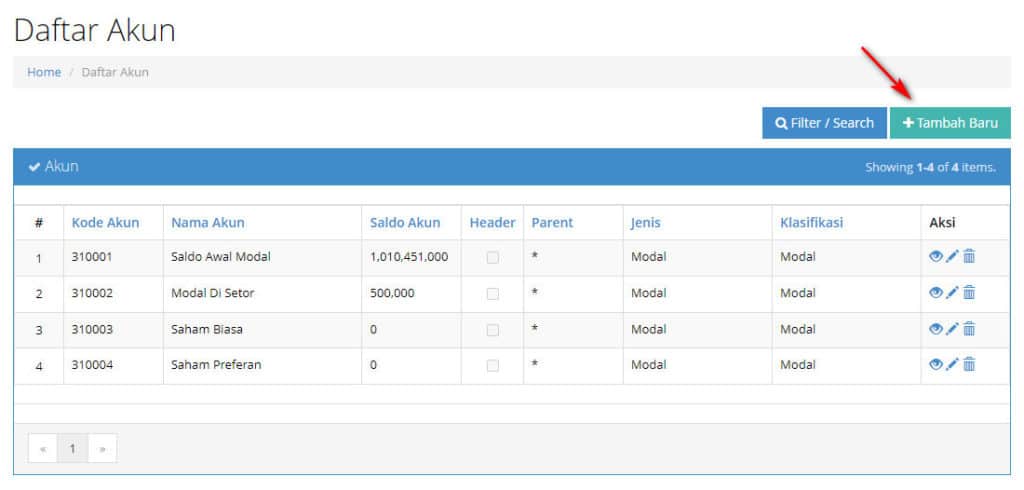Image resolution: width=1024 pixels, height=490 pixels.
Task: Go to Home via breadcrumb
Action: pos(44,72)
